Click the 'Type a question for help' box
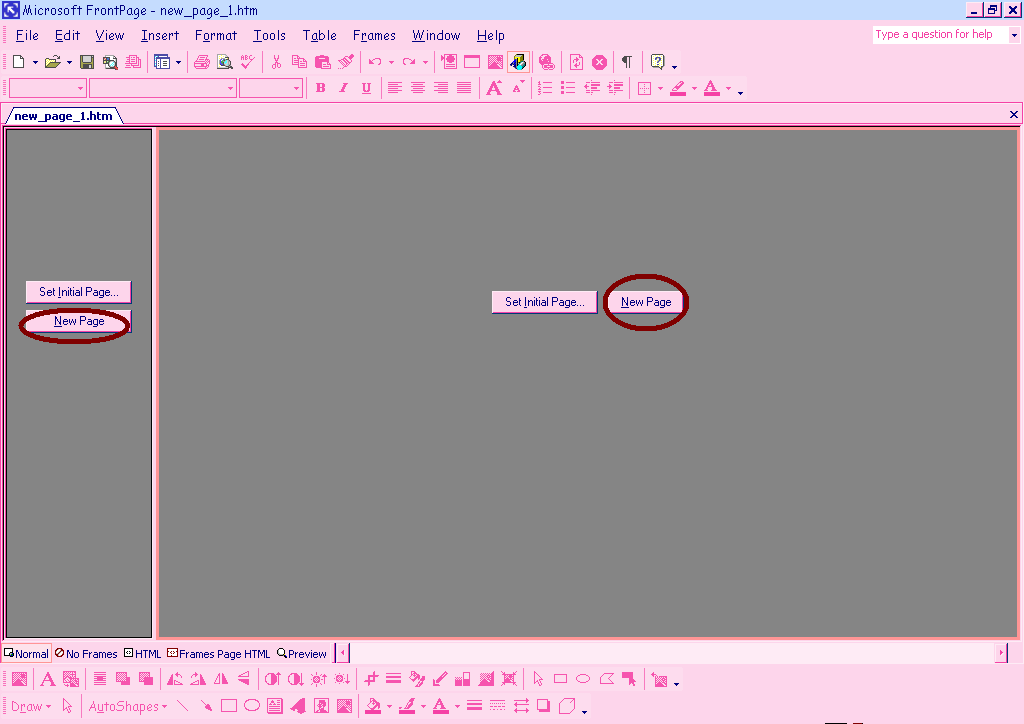Image resolution: width=1024 pixels, height=724 pixels. (938, 34)
